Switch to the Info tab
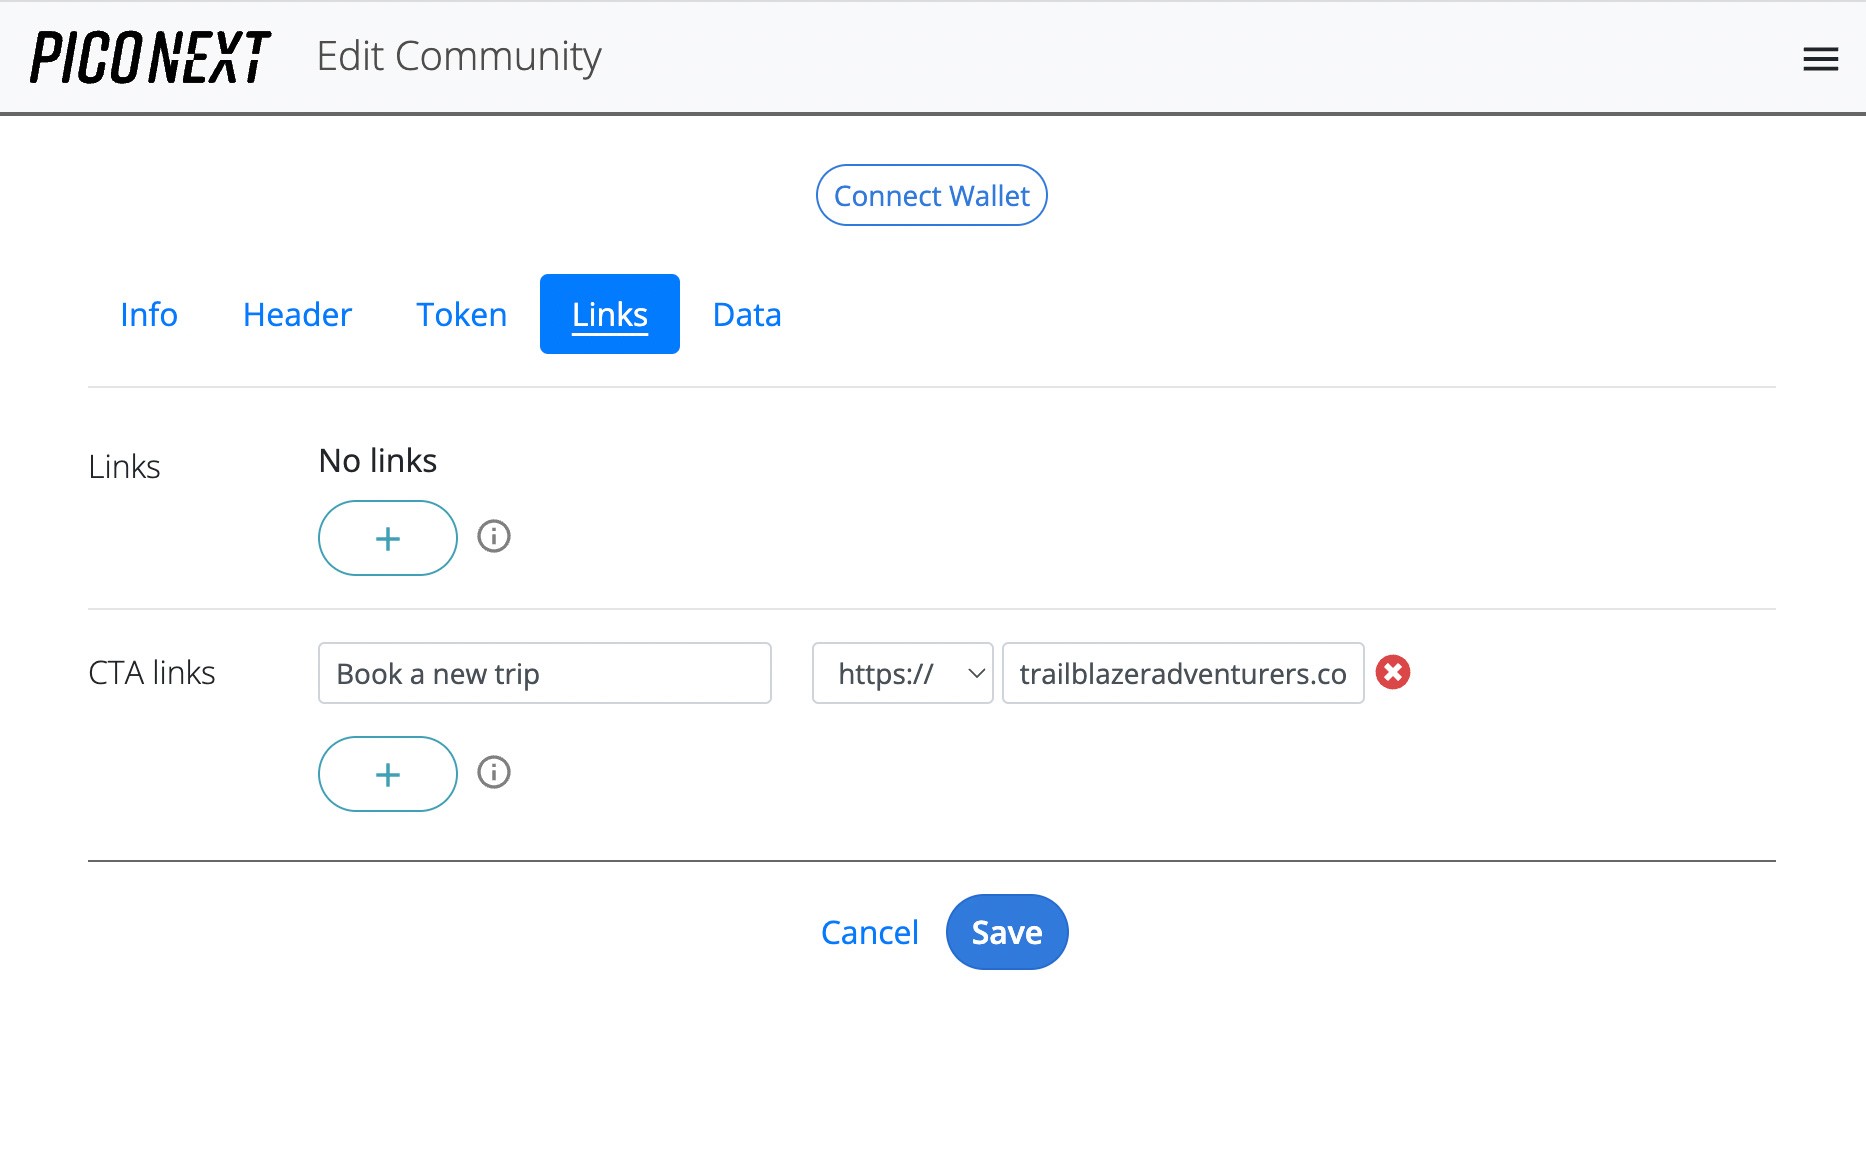 pos(148,314)
